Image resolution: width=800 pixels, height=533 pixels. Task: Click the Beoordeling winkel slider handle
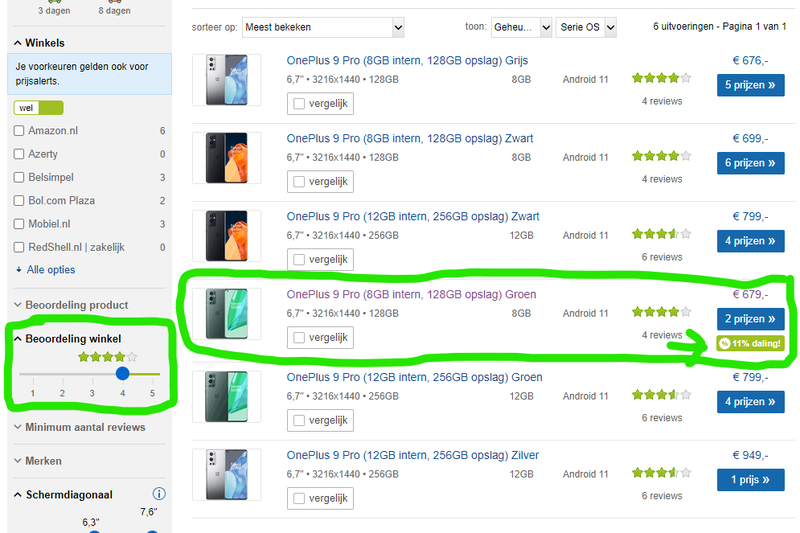tap(122, 373)
